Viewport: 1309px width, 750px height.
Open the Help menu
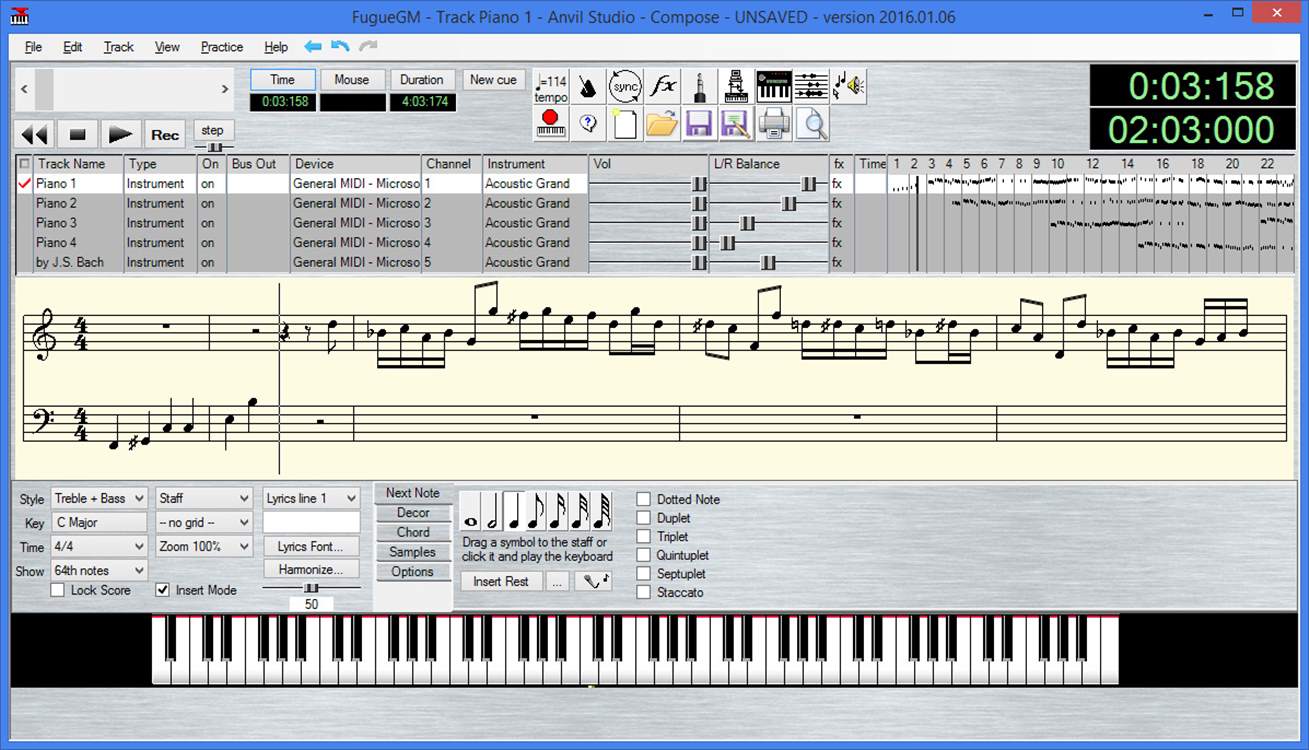point(276,47)
